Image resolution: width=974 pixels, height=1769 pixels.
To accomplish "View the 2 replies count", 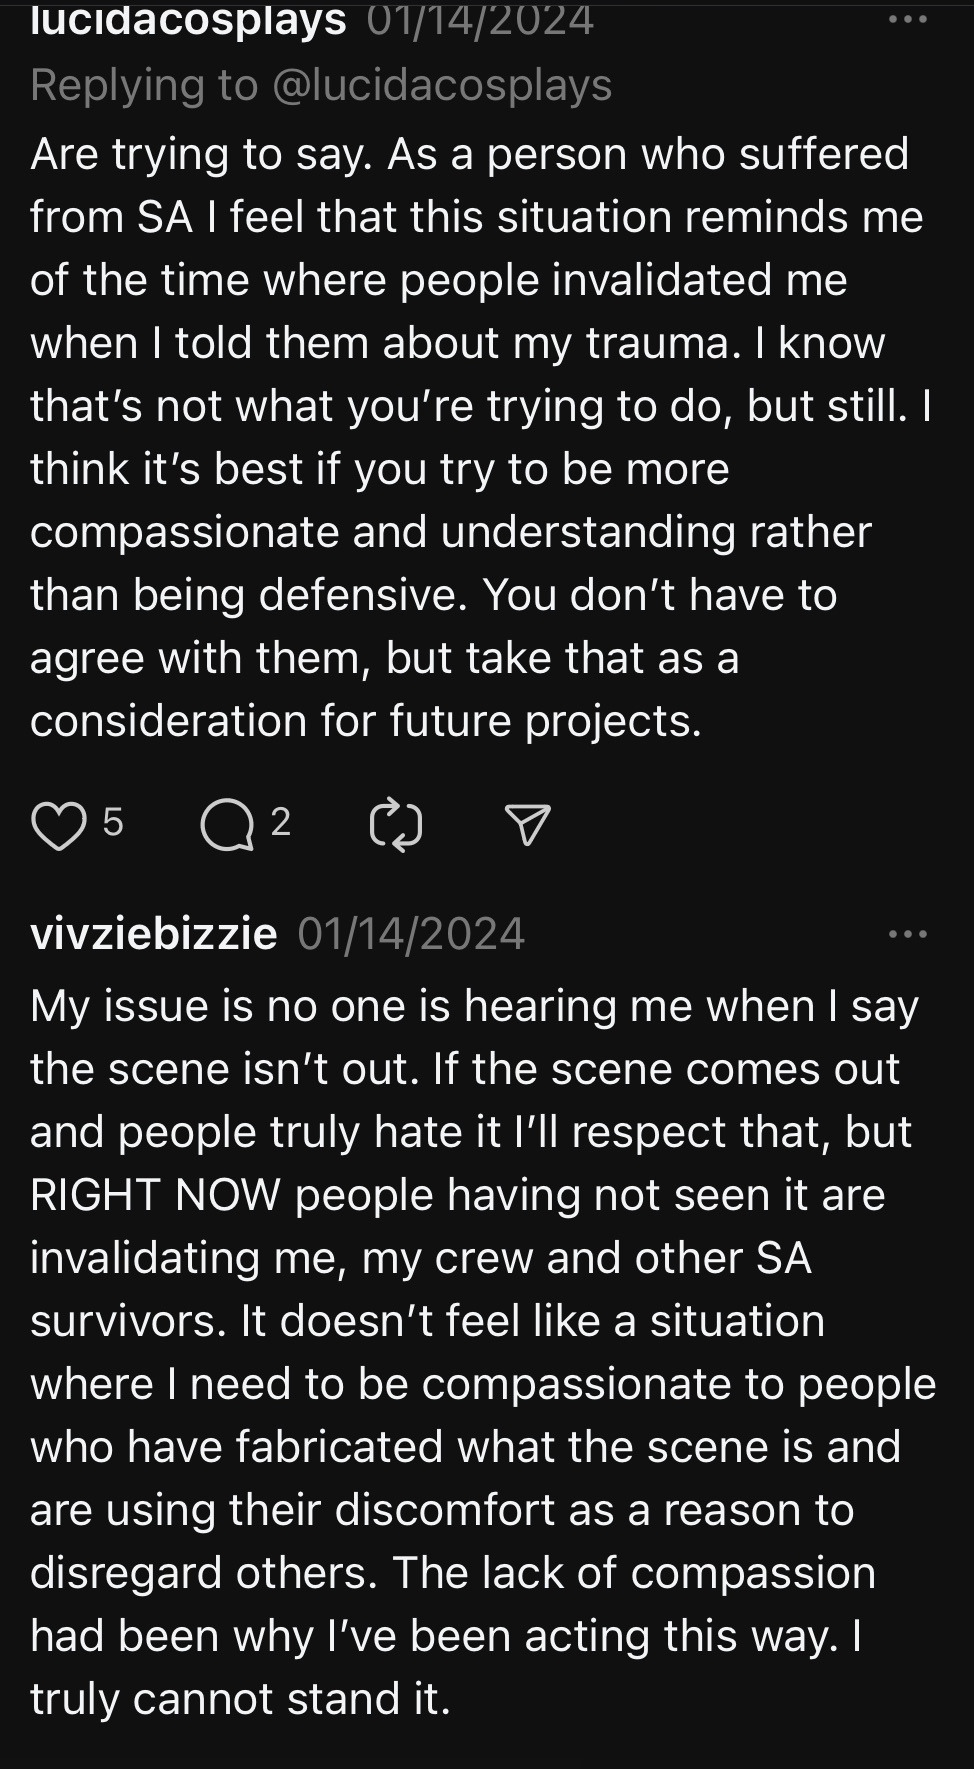I will (281, 822).
